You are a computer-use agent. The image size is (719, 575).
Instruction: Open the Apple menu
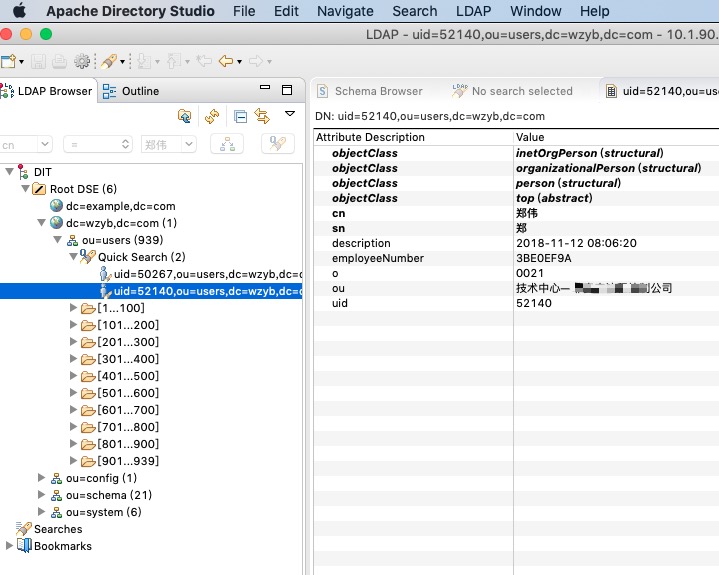[x=19, y=11]
